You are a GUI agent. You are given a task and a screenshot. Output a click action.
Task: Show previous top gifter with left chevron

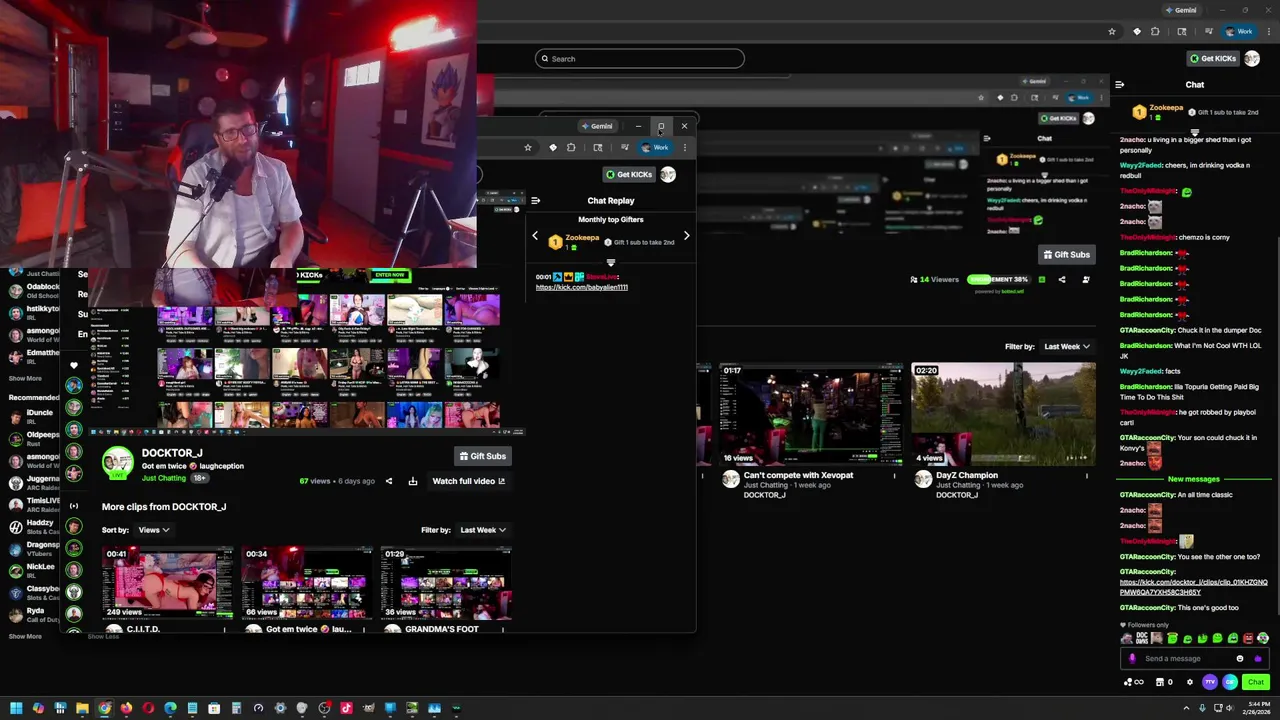pos(535,236)
